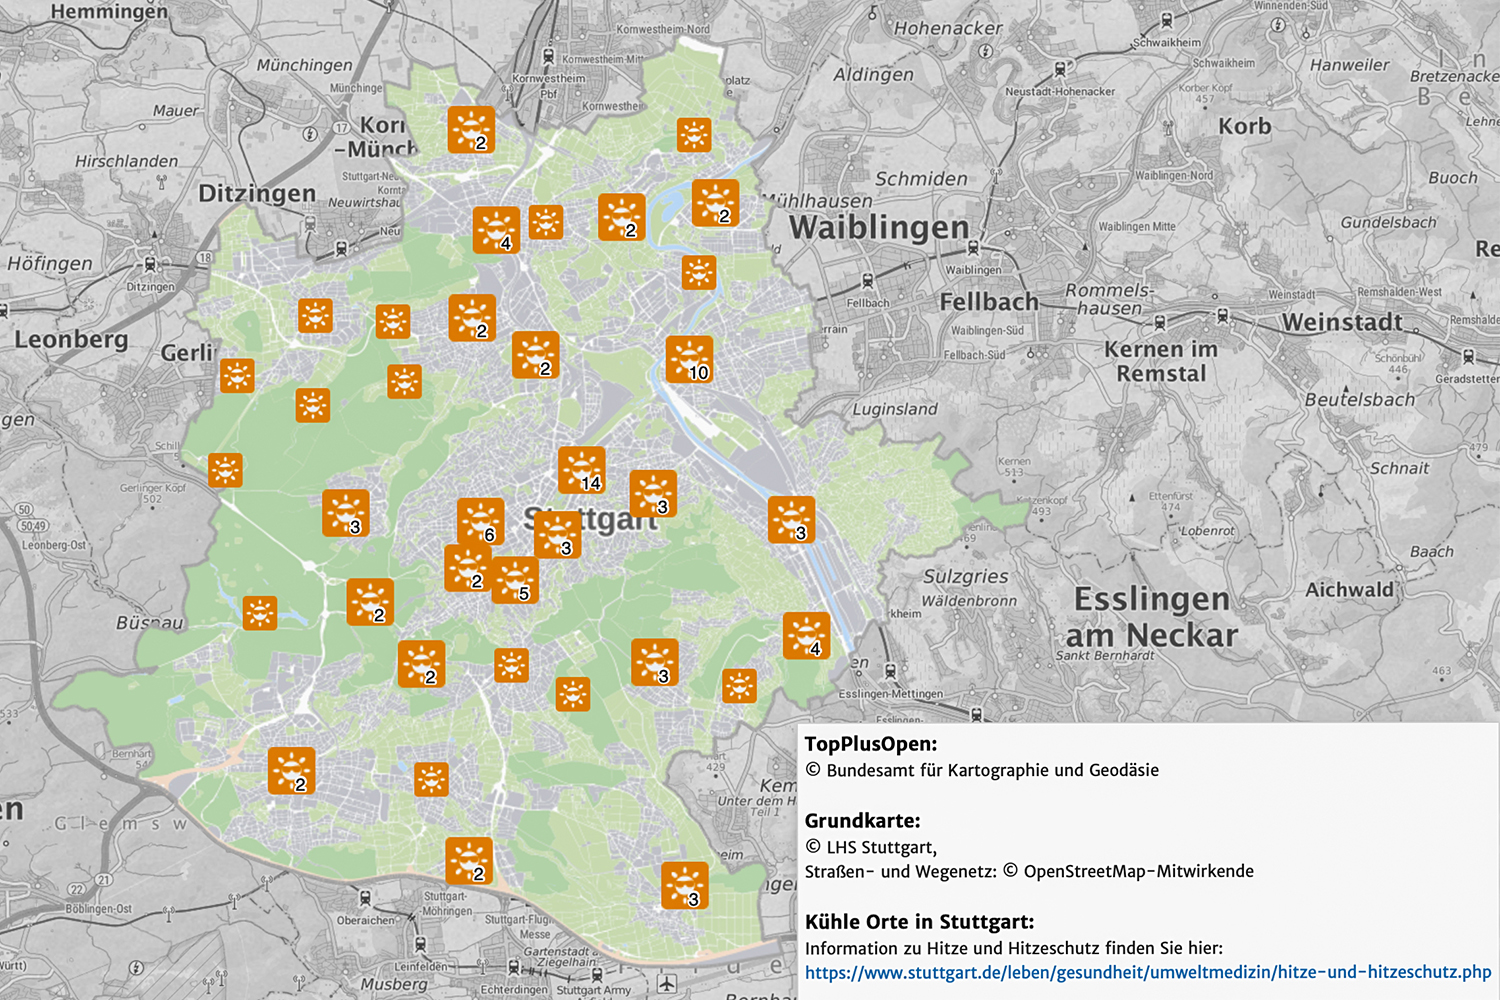This screenshot has width=1500, height=1000.
Task: Open the 2-cluster marker above Stuttgart-Möhringen
Action: click(469, 861)
